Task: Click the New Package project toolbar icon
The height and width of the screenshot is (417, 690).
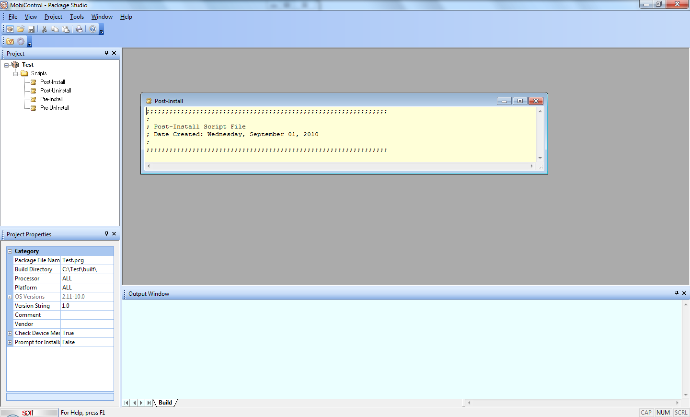Action: pyautogui.click(x=10, y=29)
